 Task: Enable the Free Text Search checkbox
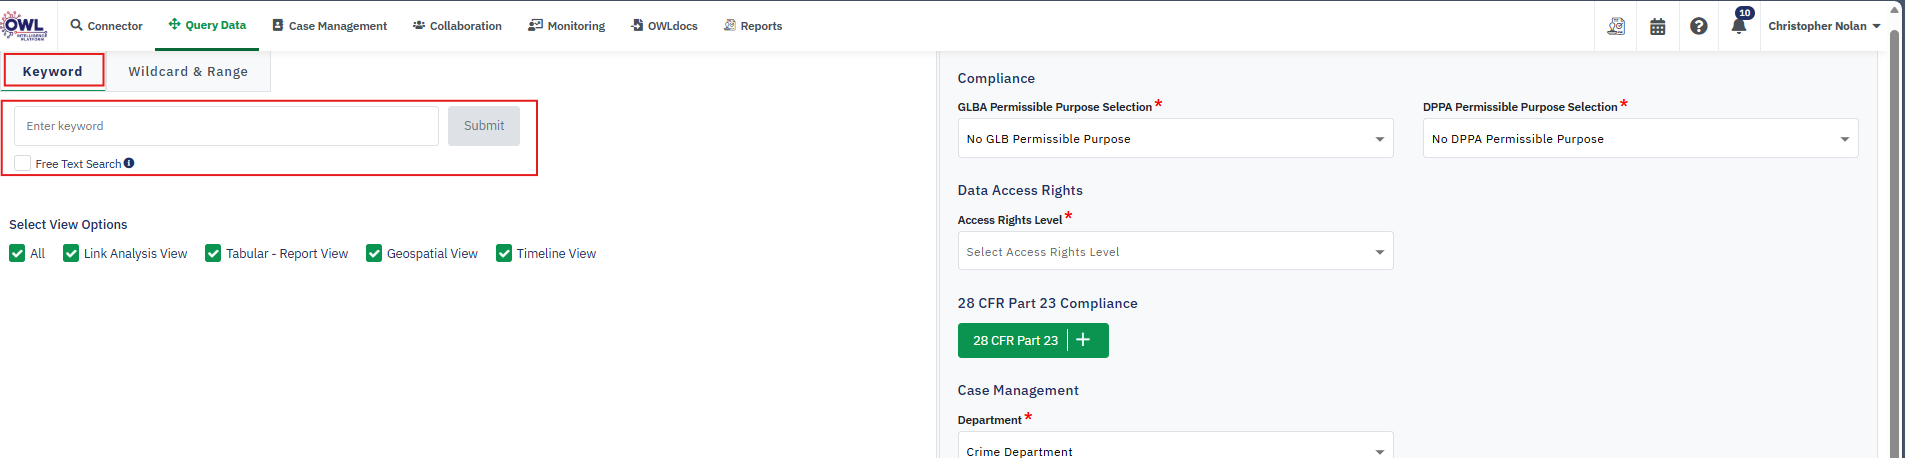23,163
